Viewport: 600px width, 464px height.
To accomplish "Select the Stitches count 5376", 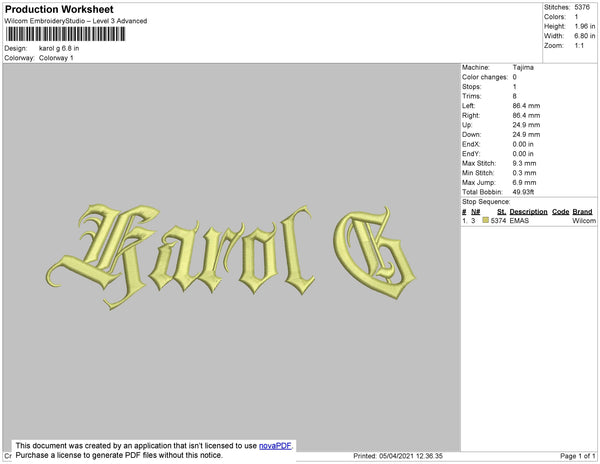I will click(x=582, y=7).
